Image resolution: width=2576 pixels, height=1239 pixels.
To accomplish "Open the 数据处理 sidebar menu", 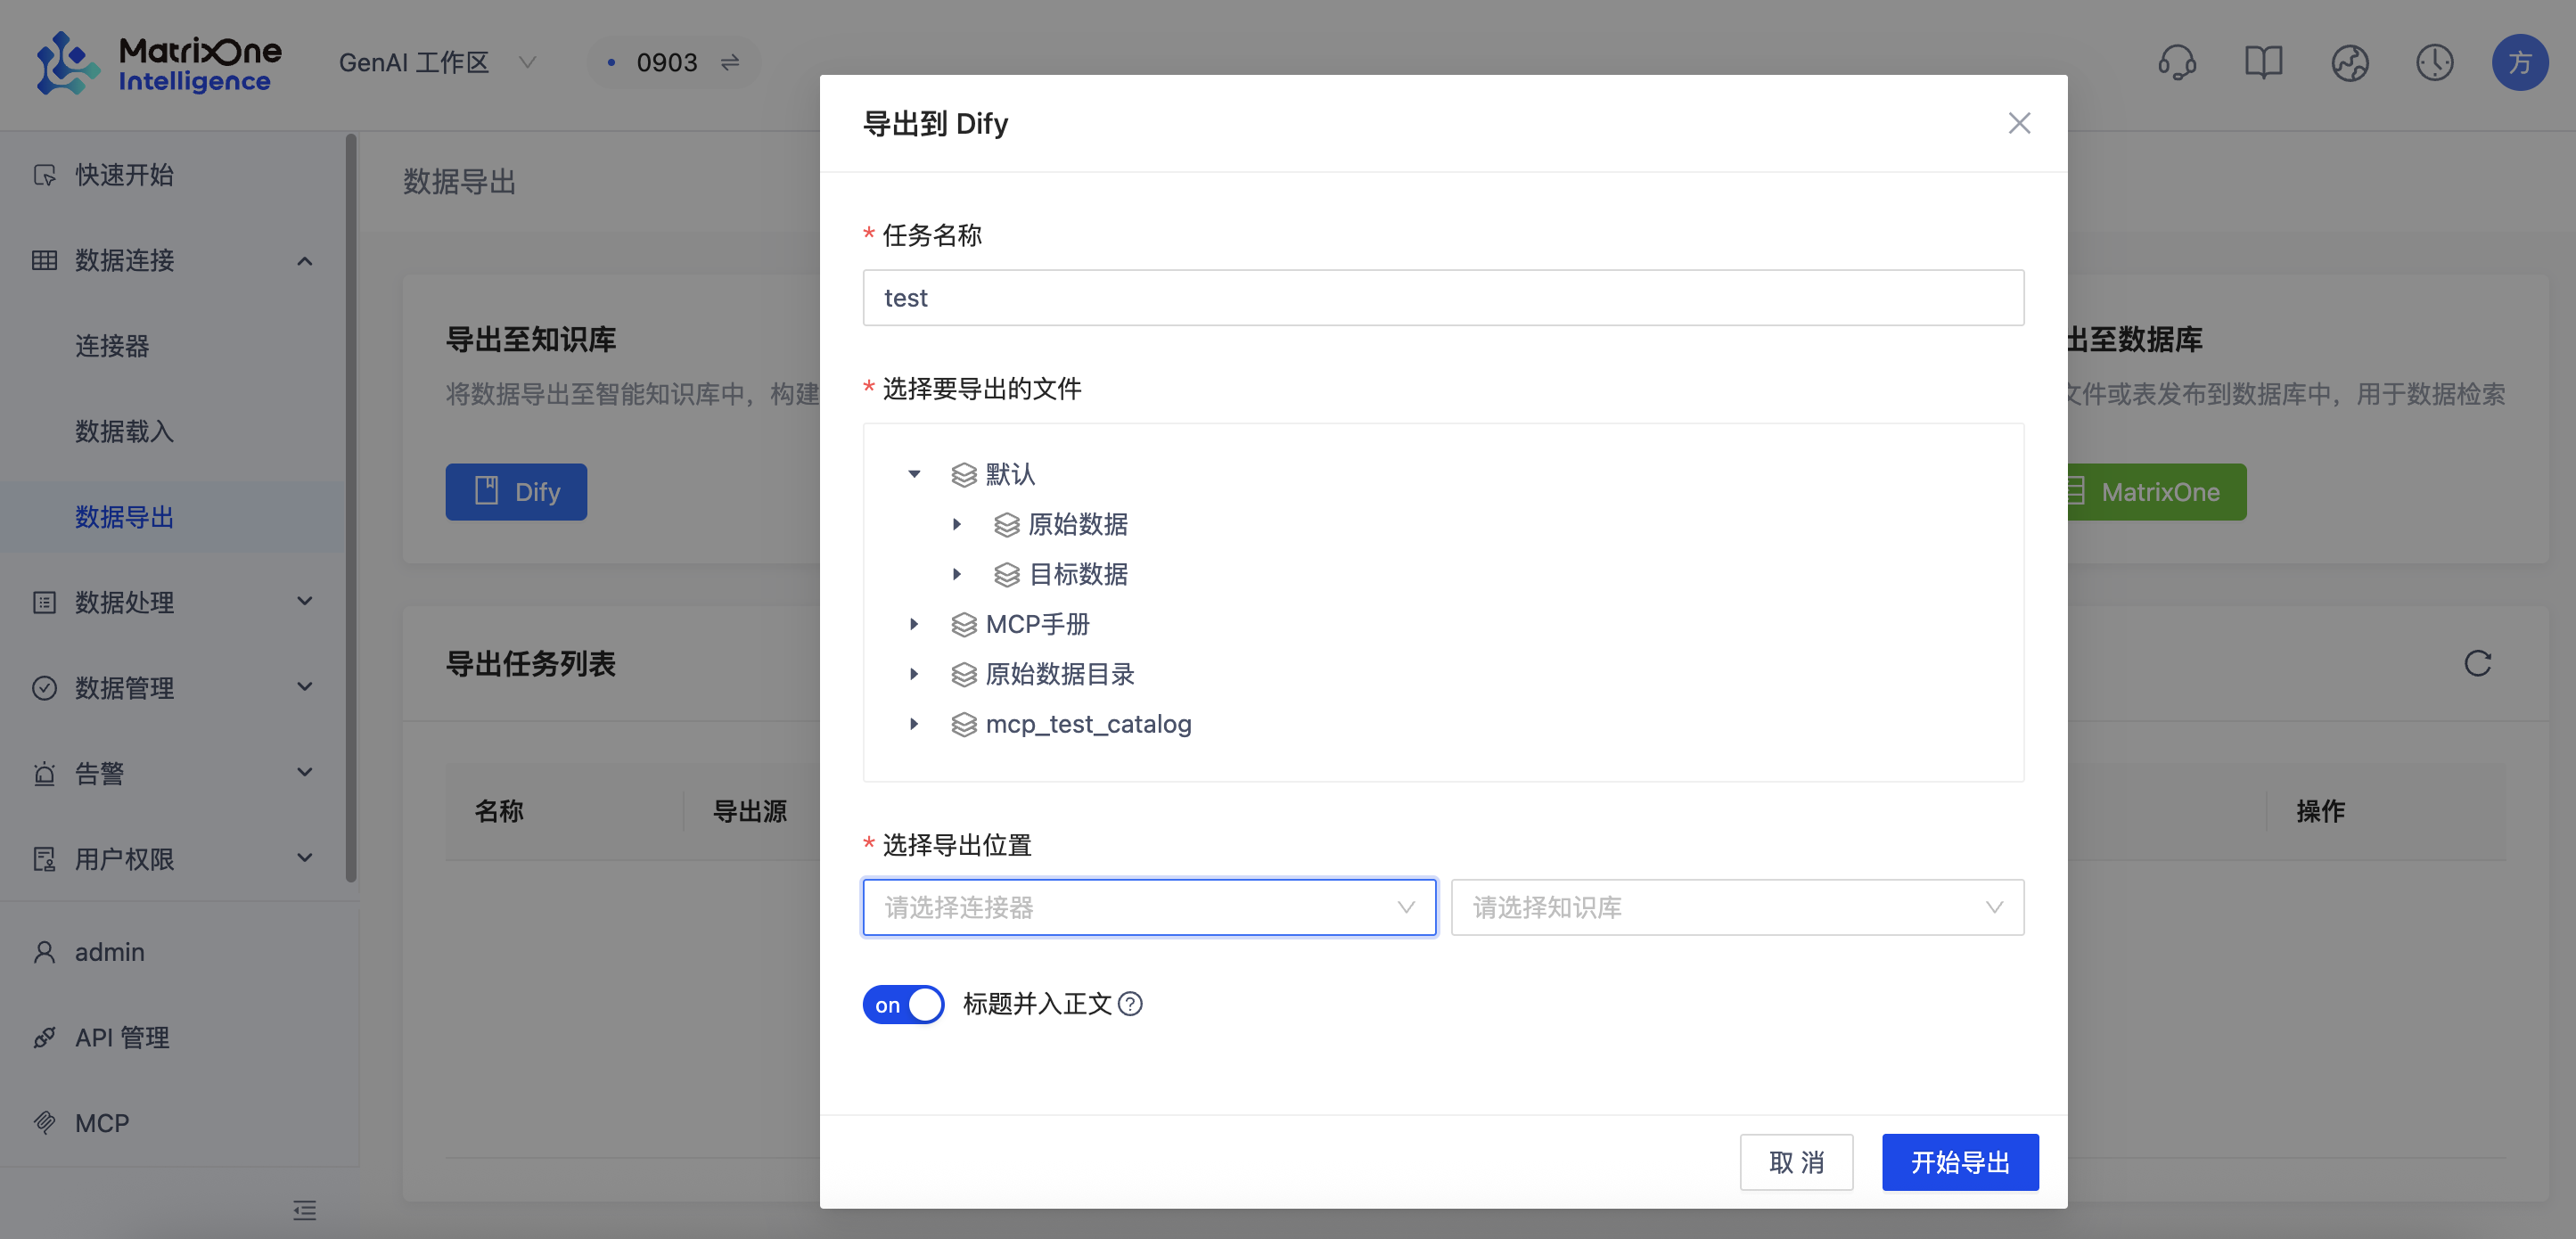I will pyautogui.click(x=172, y=602).
